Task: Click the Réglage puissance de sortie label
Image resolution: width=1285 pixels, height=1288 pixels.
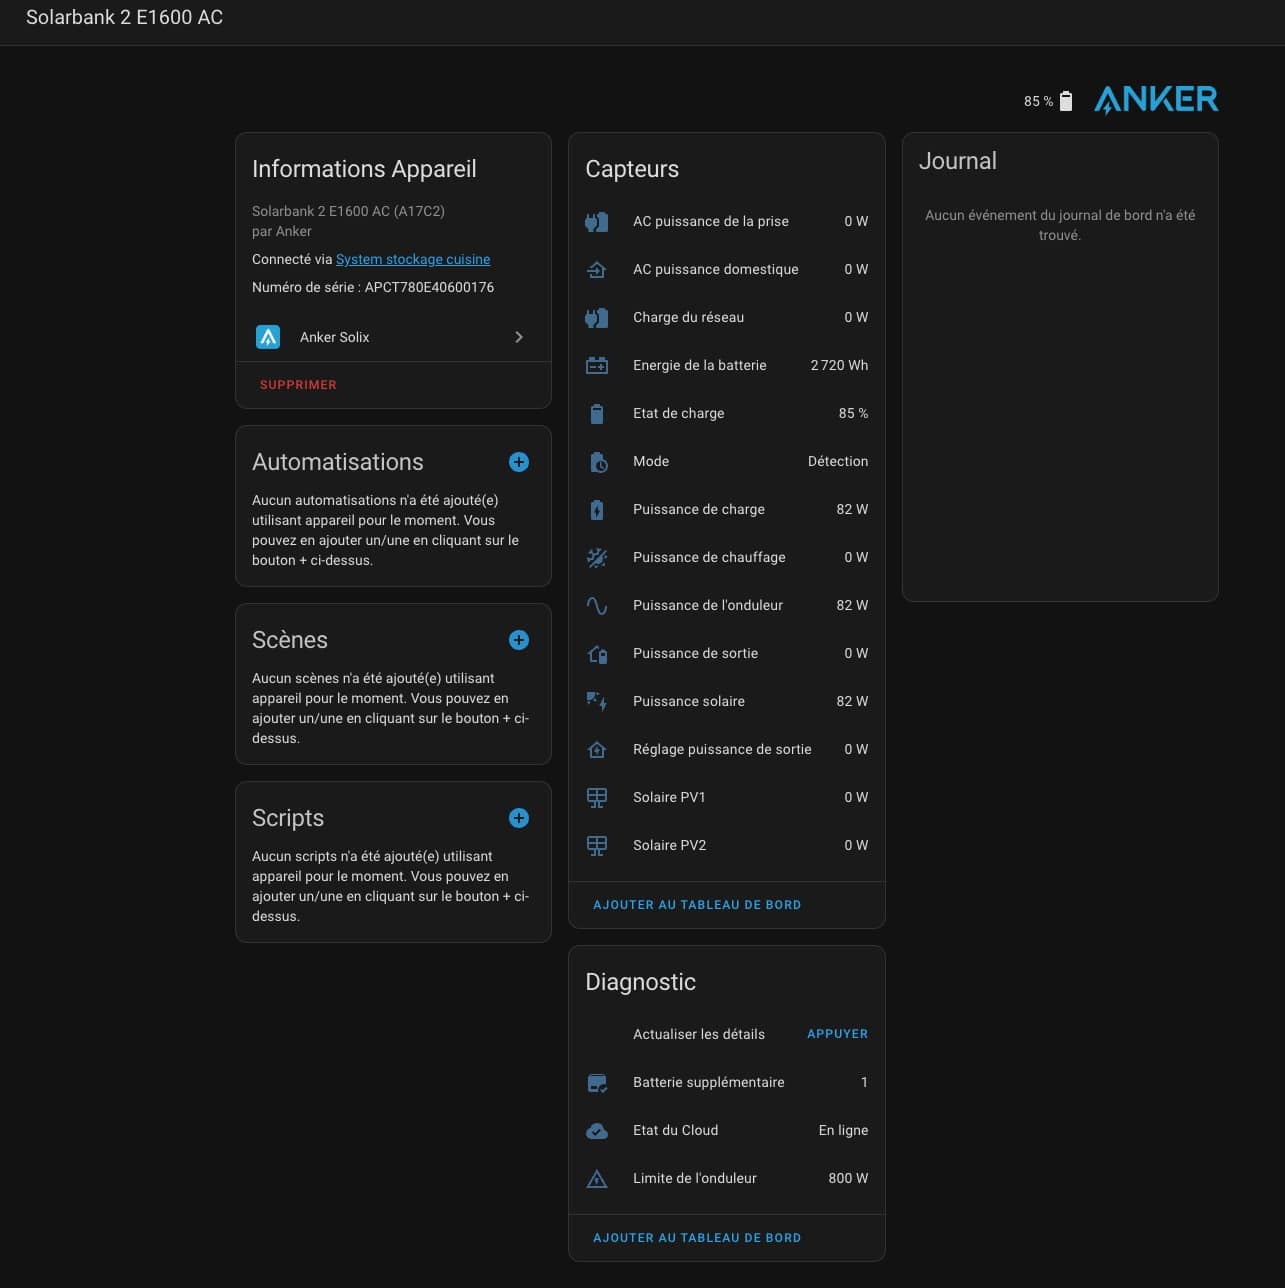Action: 722,749
